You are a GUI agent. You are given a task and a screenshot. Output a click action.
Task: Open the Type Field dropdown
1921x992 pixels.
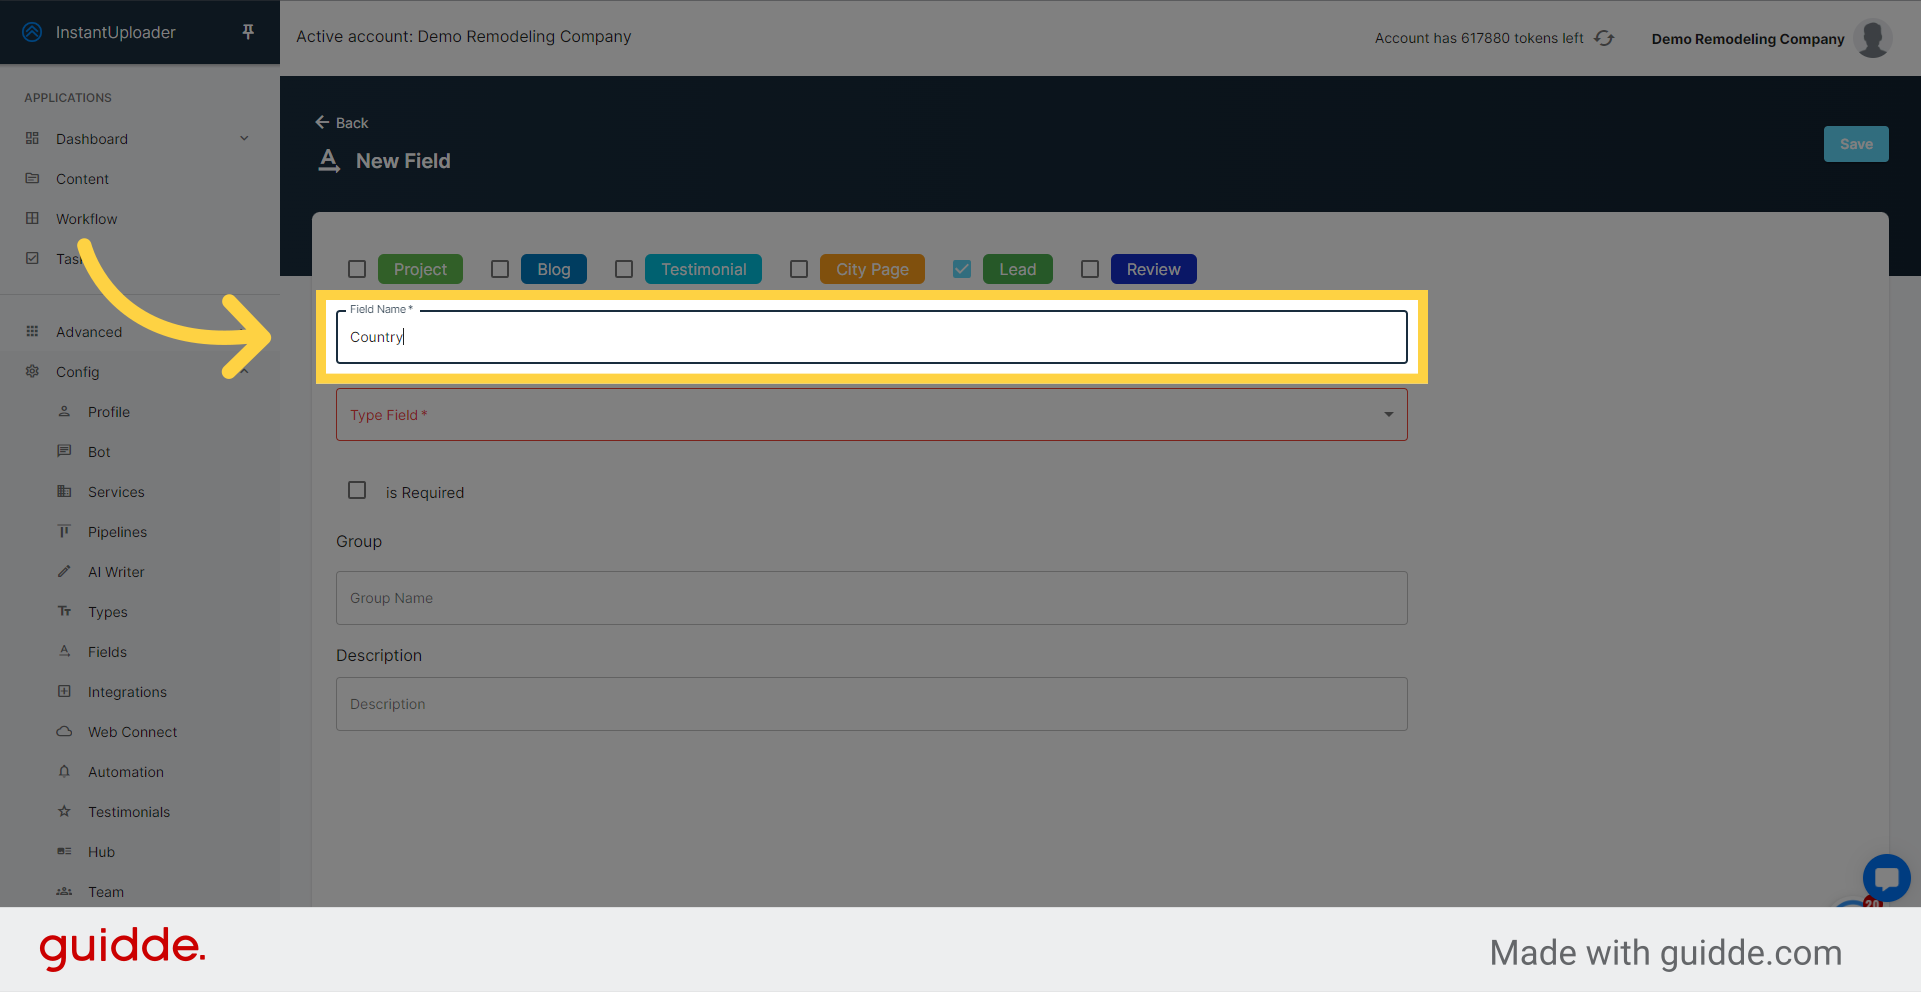point(872,414)
